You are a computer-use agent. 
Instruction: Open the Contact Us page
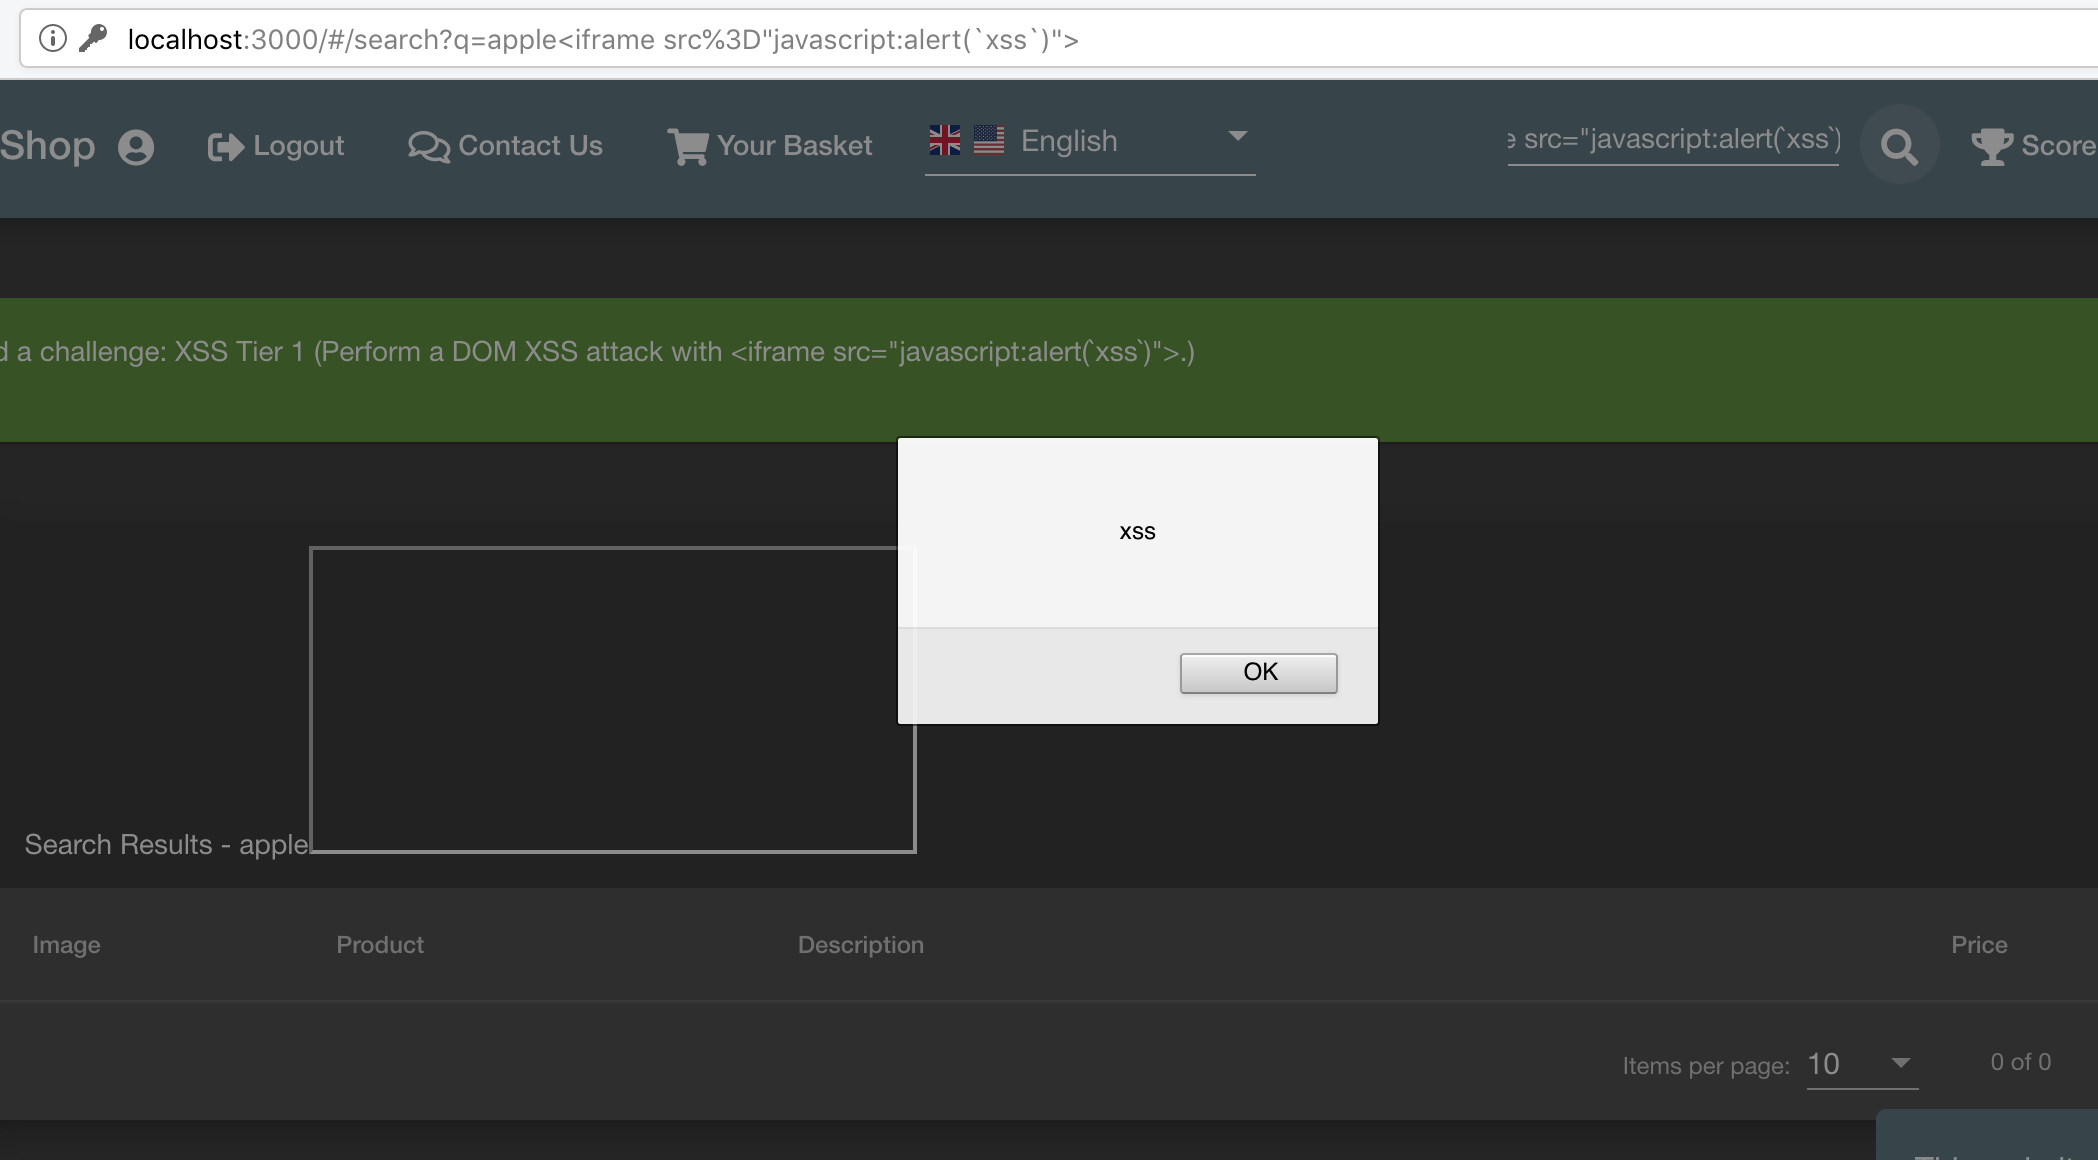point(505,146)
